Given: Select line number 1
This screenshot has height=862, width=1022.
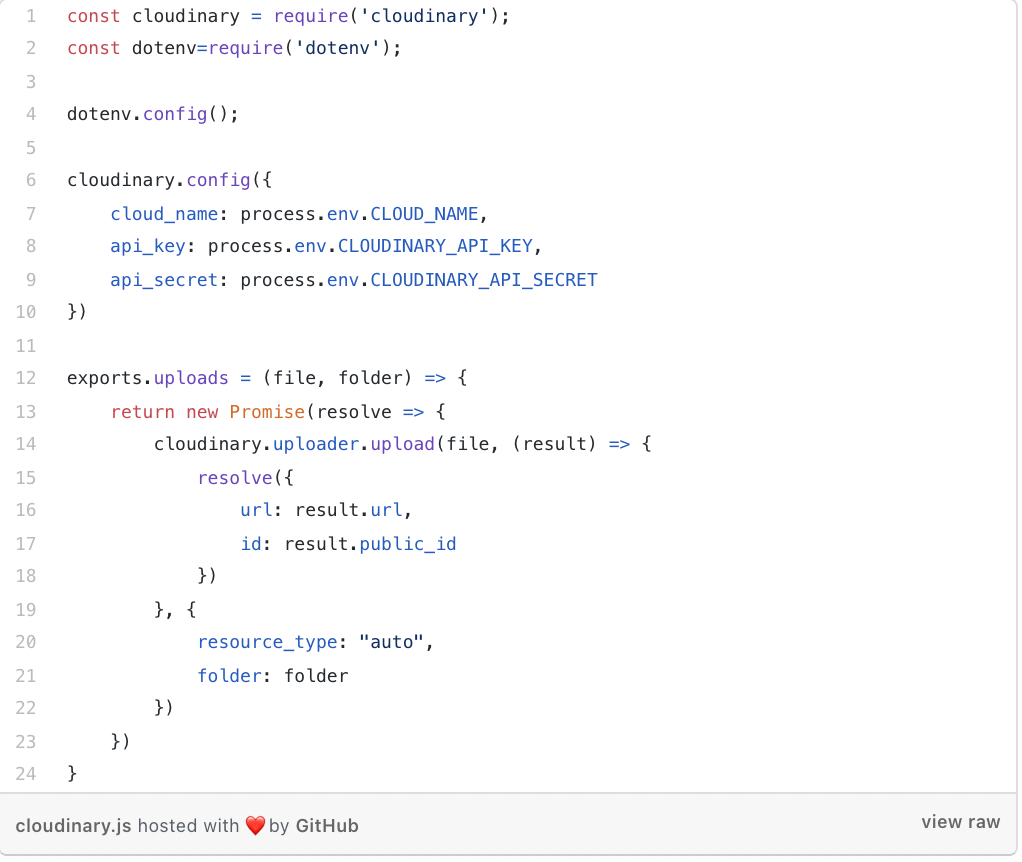Looking at the screenshot, I should [31, 16].
